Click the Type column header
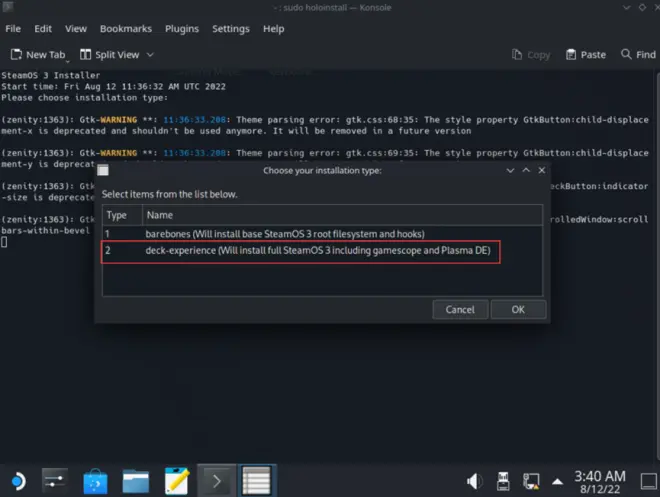660x497 pixels. coord(122,215)
